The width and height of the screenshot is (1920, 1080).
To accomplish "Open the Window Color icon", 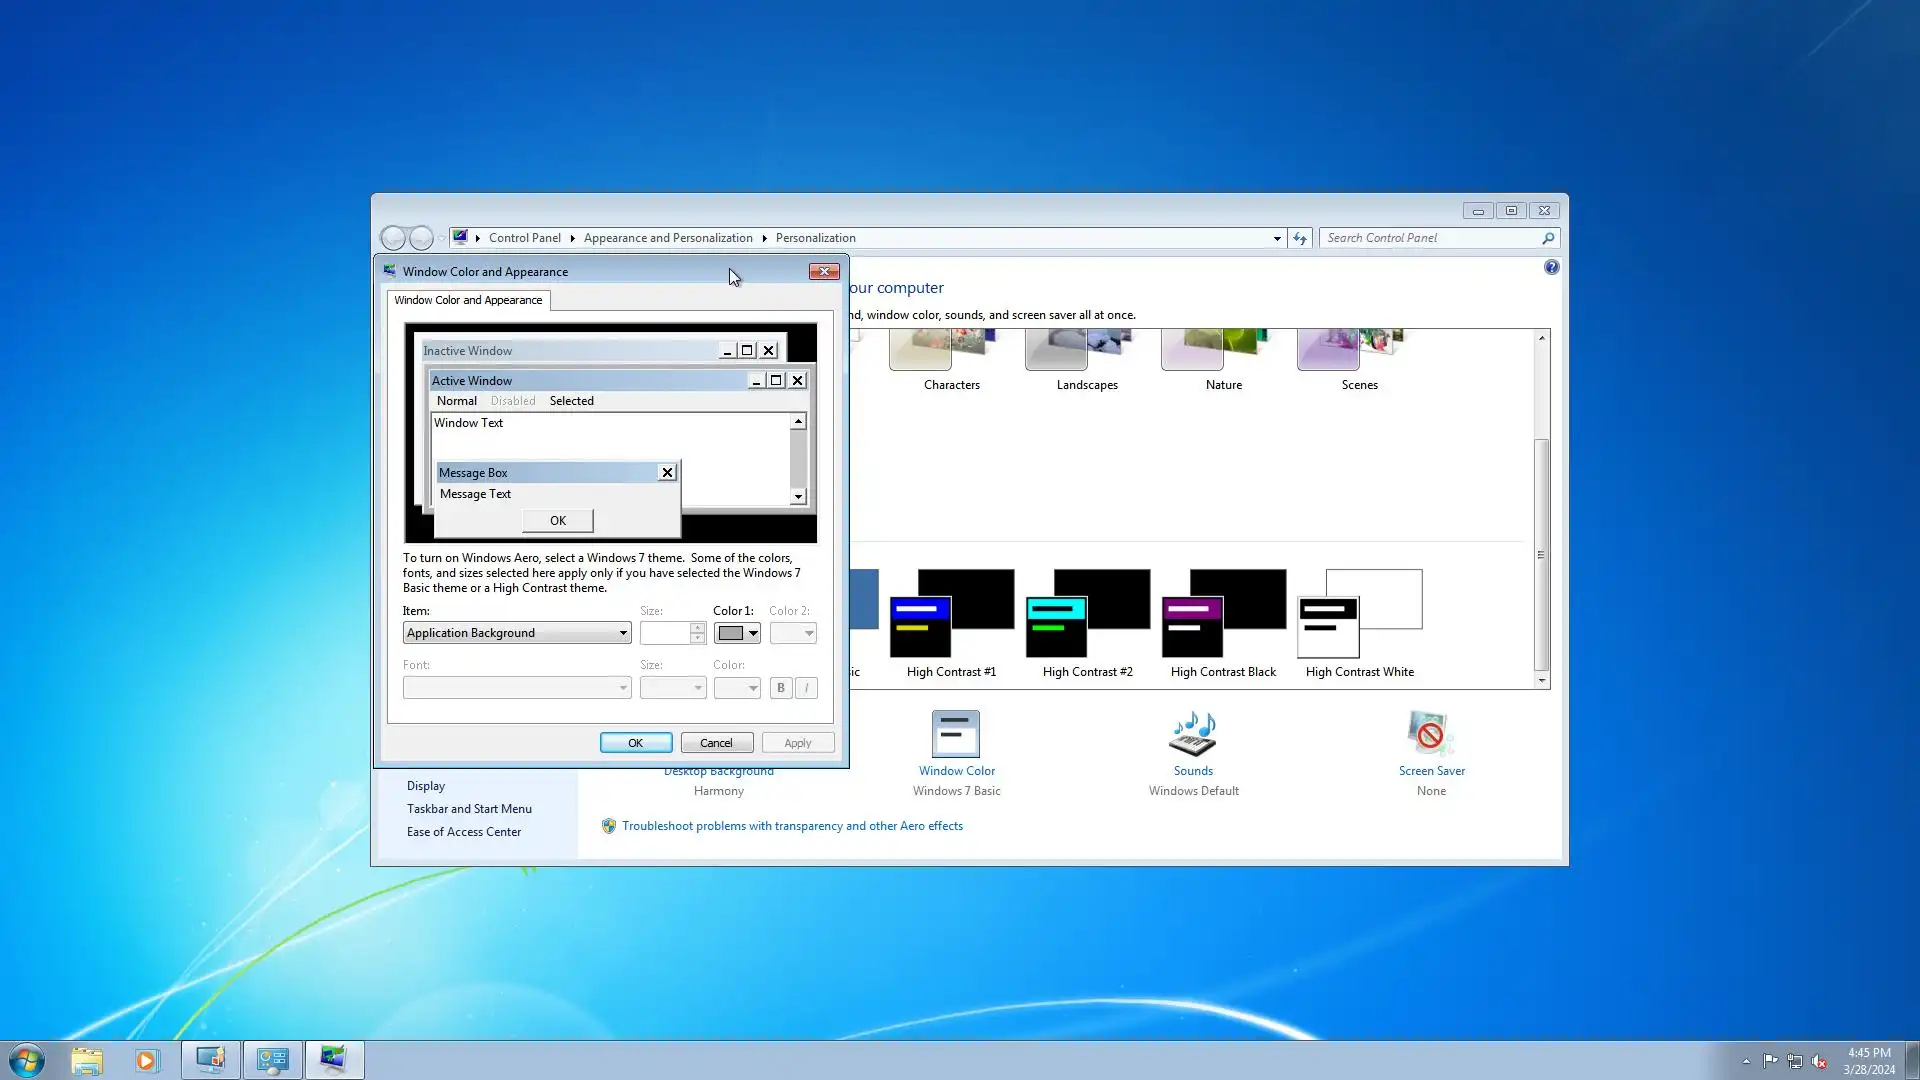I will click(x=956, y=735).
